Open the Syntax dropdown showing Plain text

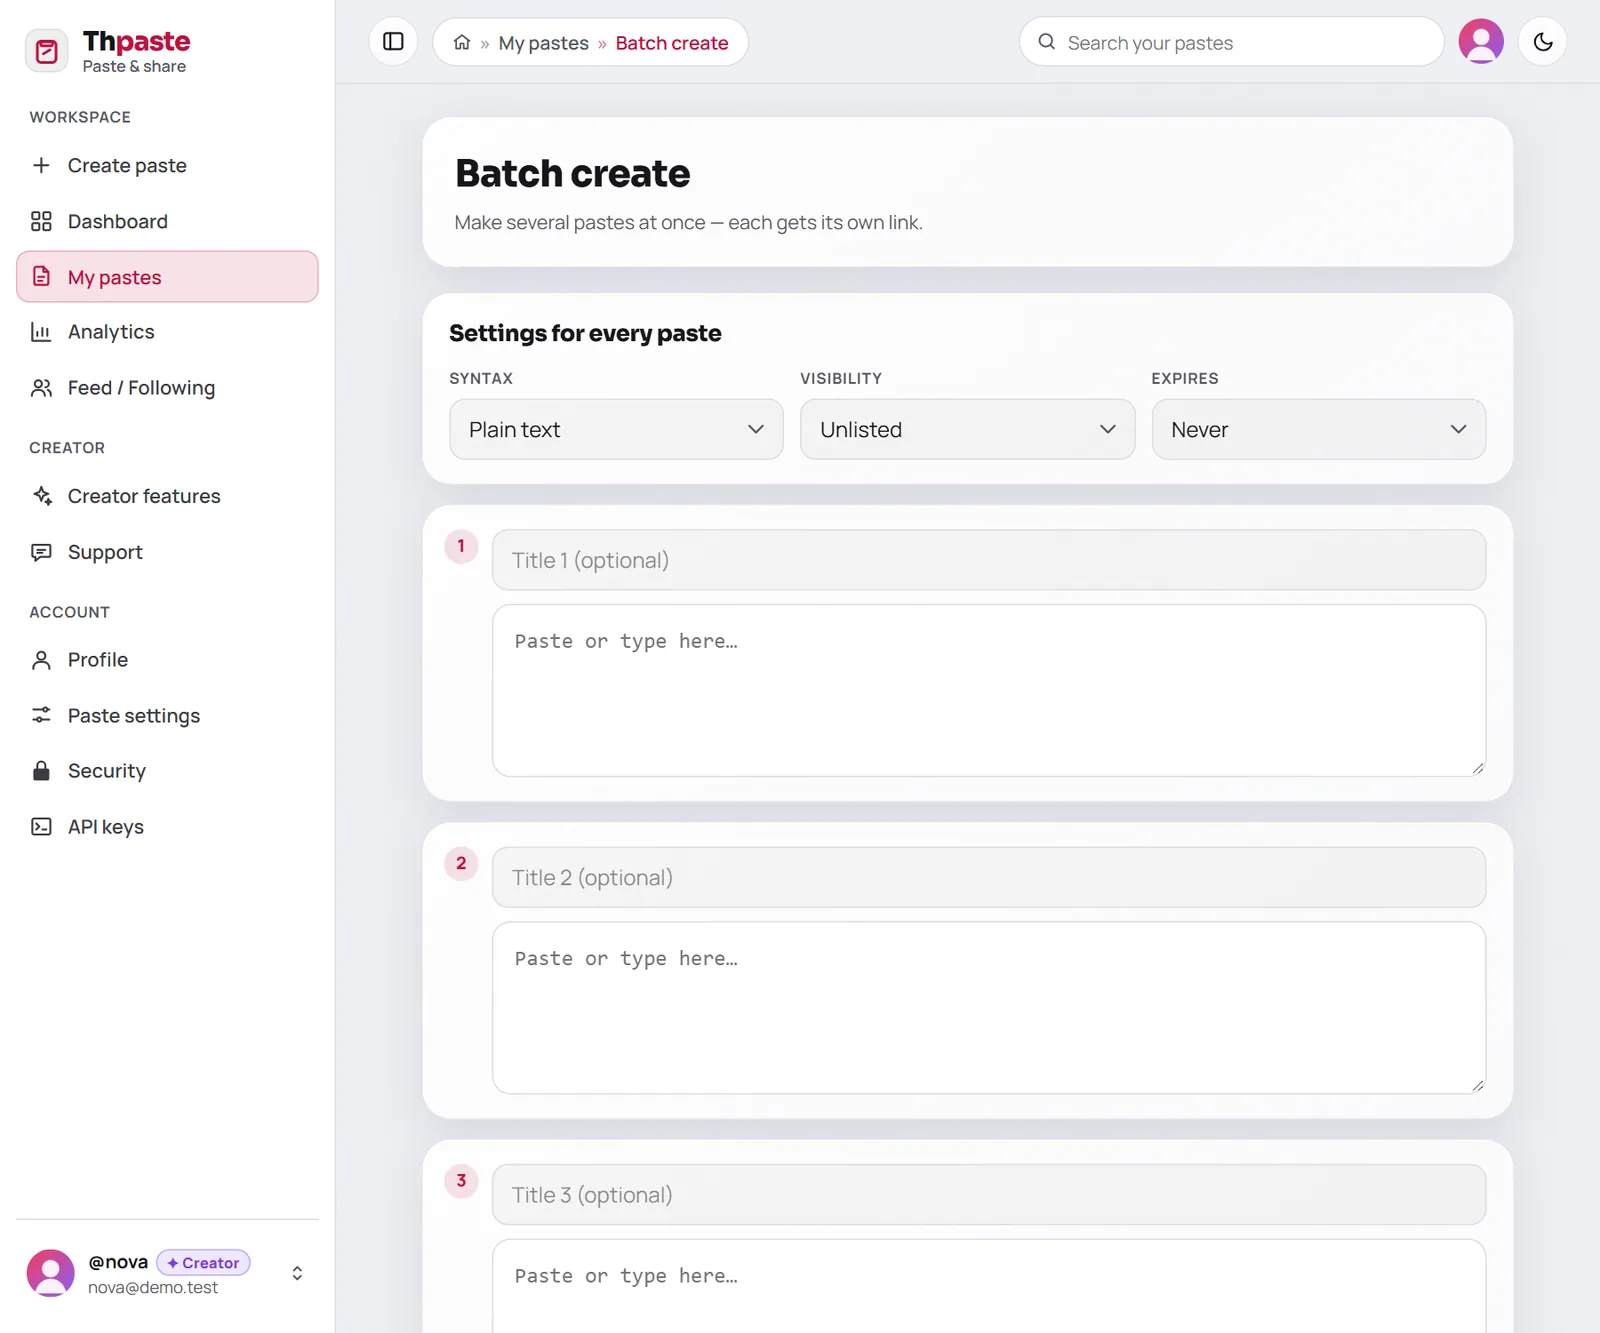[x=616, y=430]
